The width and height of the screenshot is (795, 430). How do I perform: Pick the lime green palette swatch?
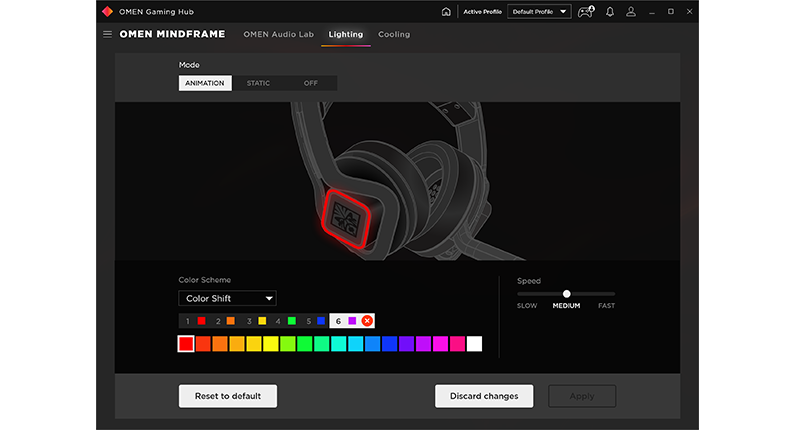coord(288,344)
